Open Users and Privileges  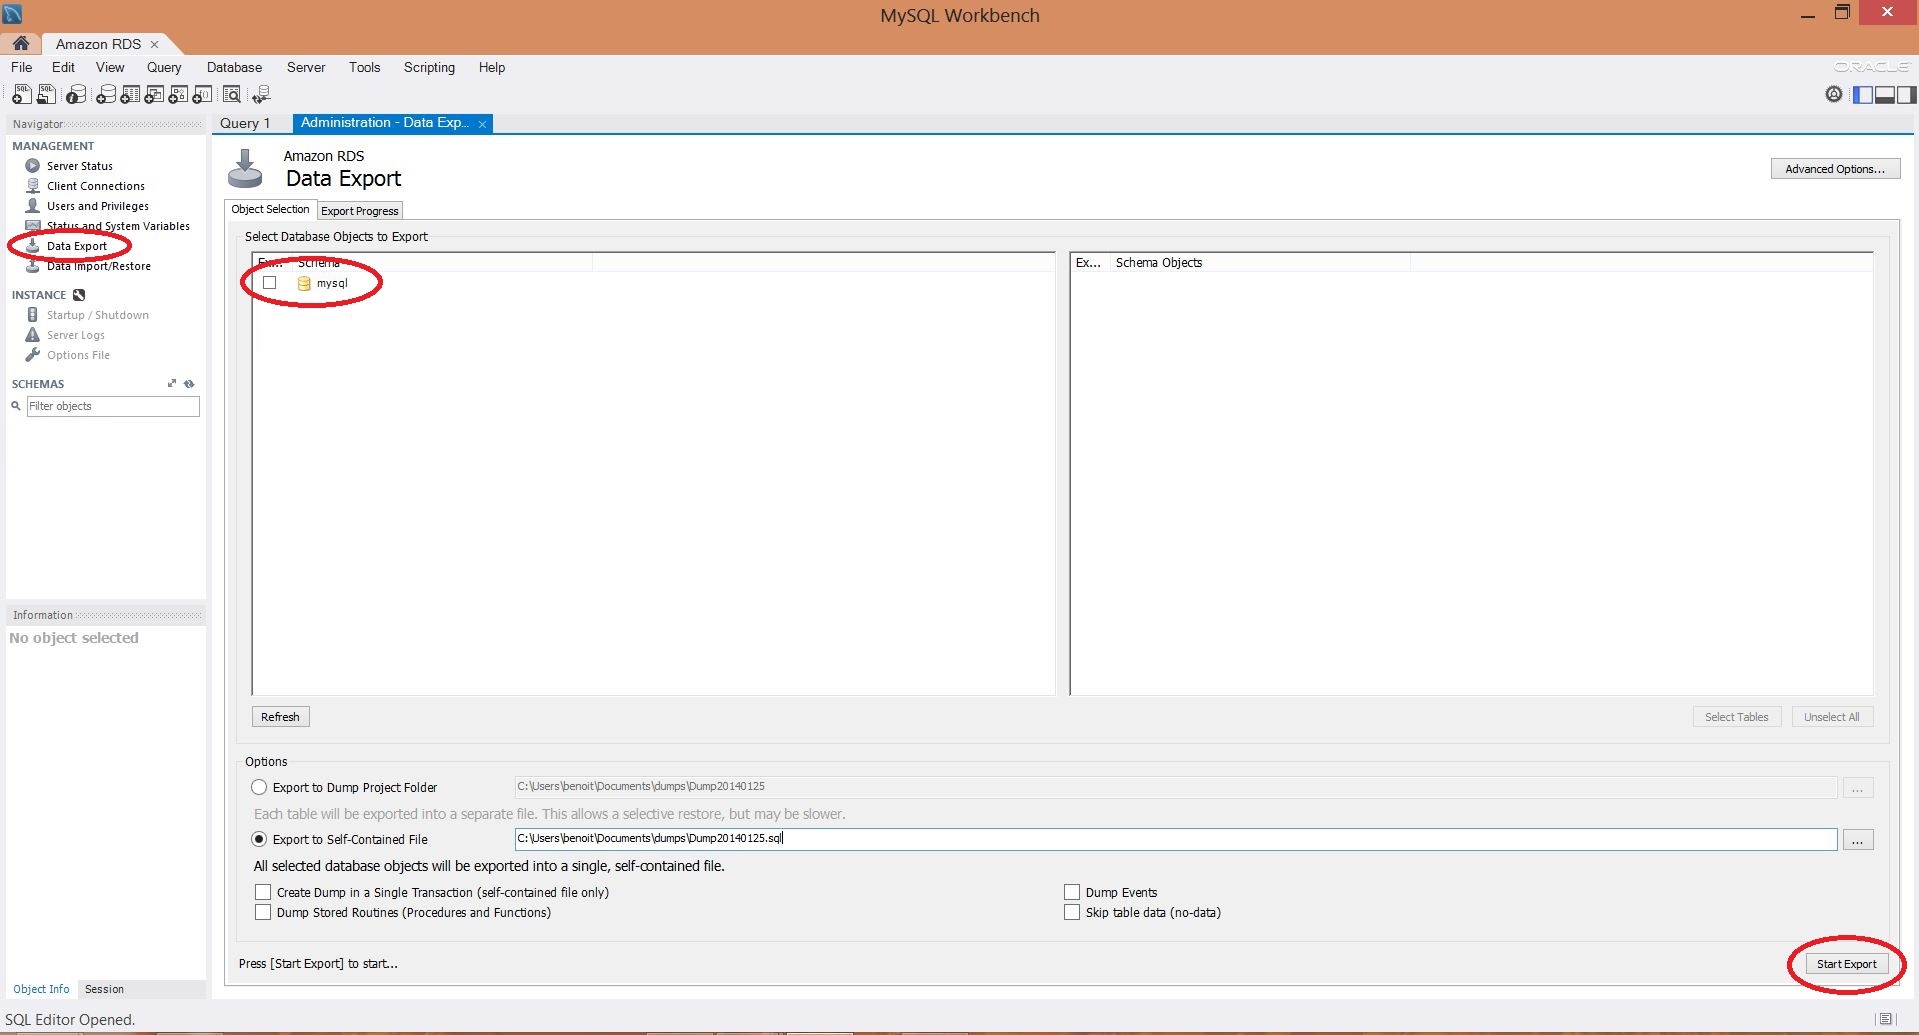98,206
